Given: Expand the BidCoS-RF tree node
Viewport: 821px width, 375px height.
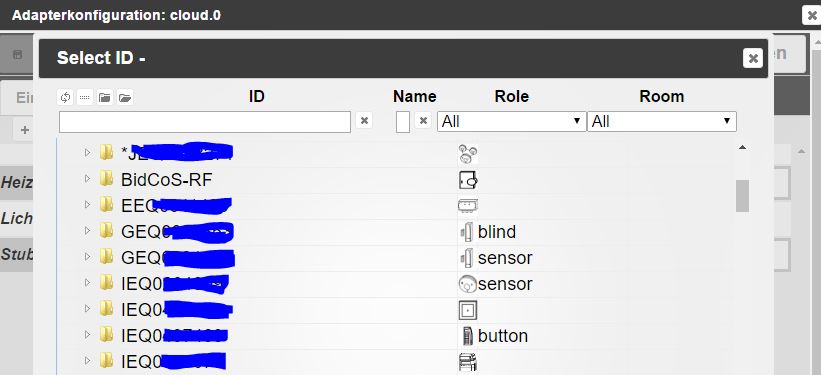Looking at the screenshot, I should [87, 179].
